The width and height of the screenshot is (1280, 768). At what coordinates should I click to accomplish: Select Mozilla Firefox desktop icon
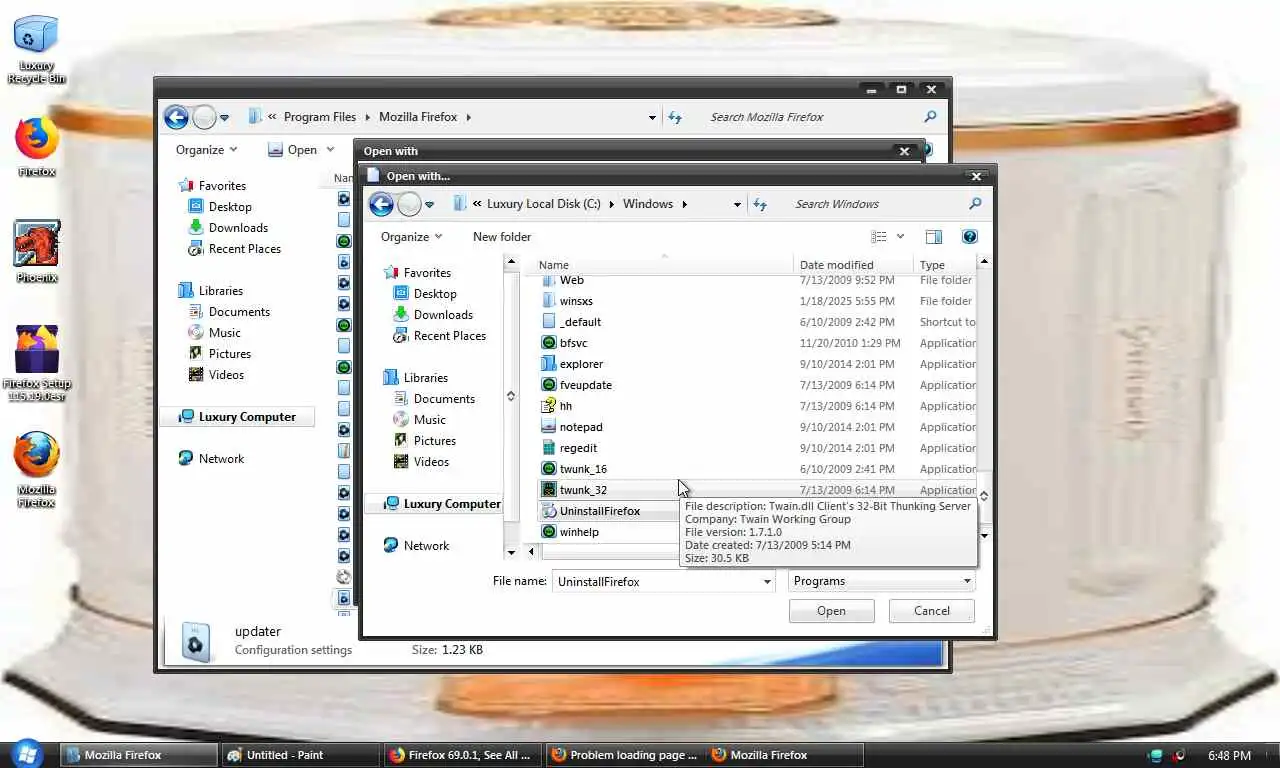(x=36, y=470)
